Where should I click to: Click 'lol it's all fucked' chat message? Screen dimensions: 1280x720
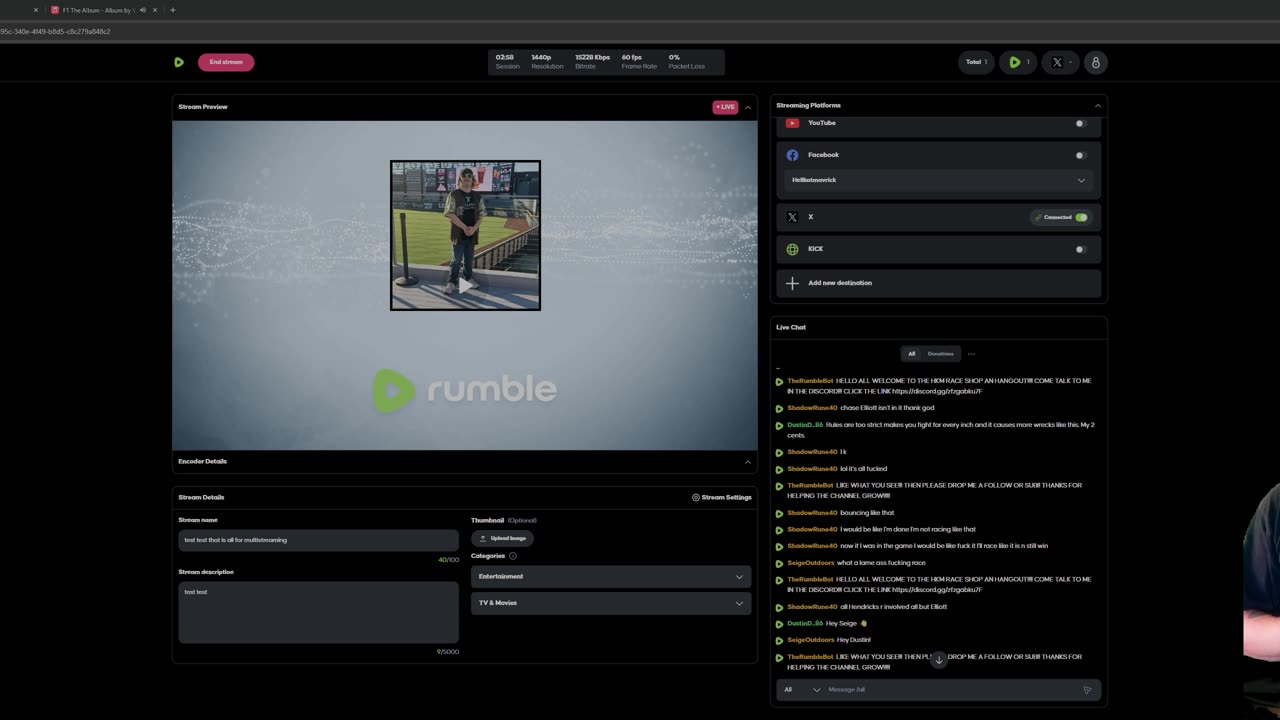click(863, 469)
